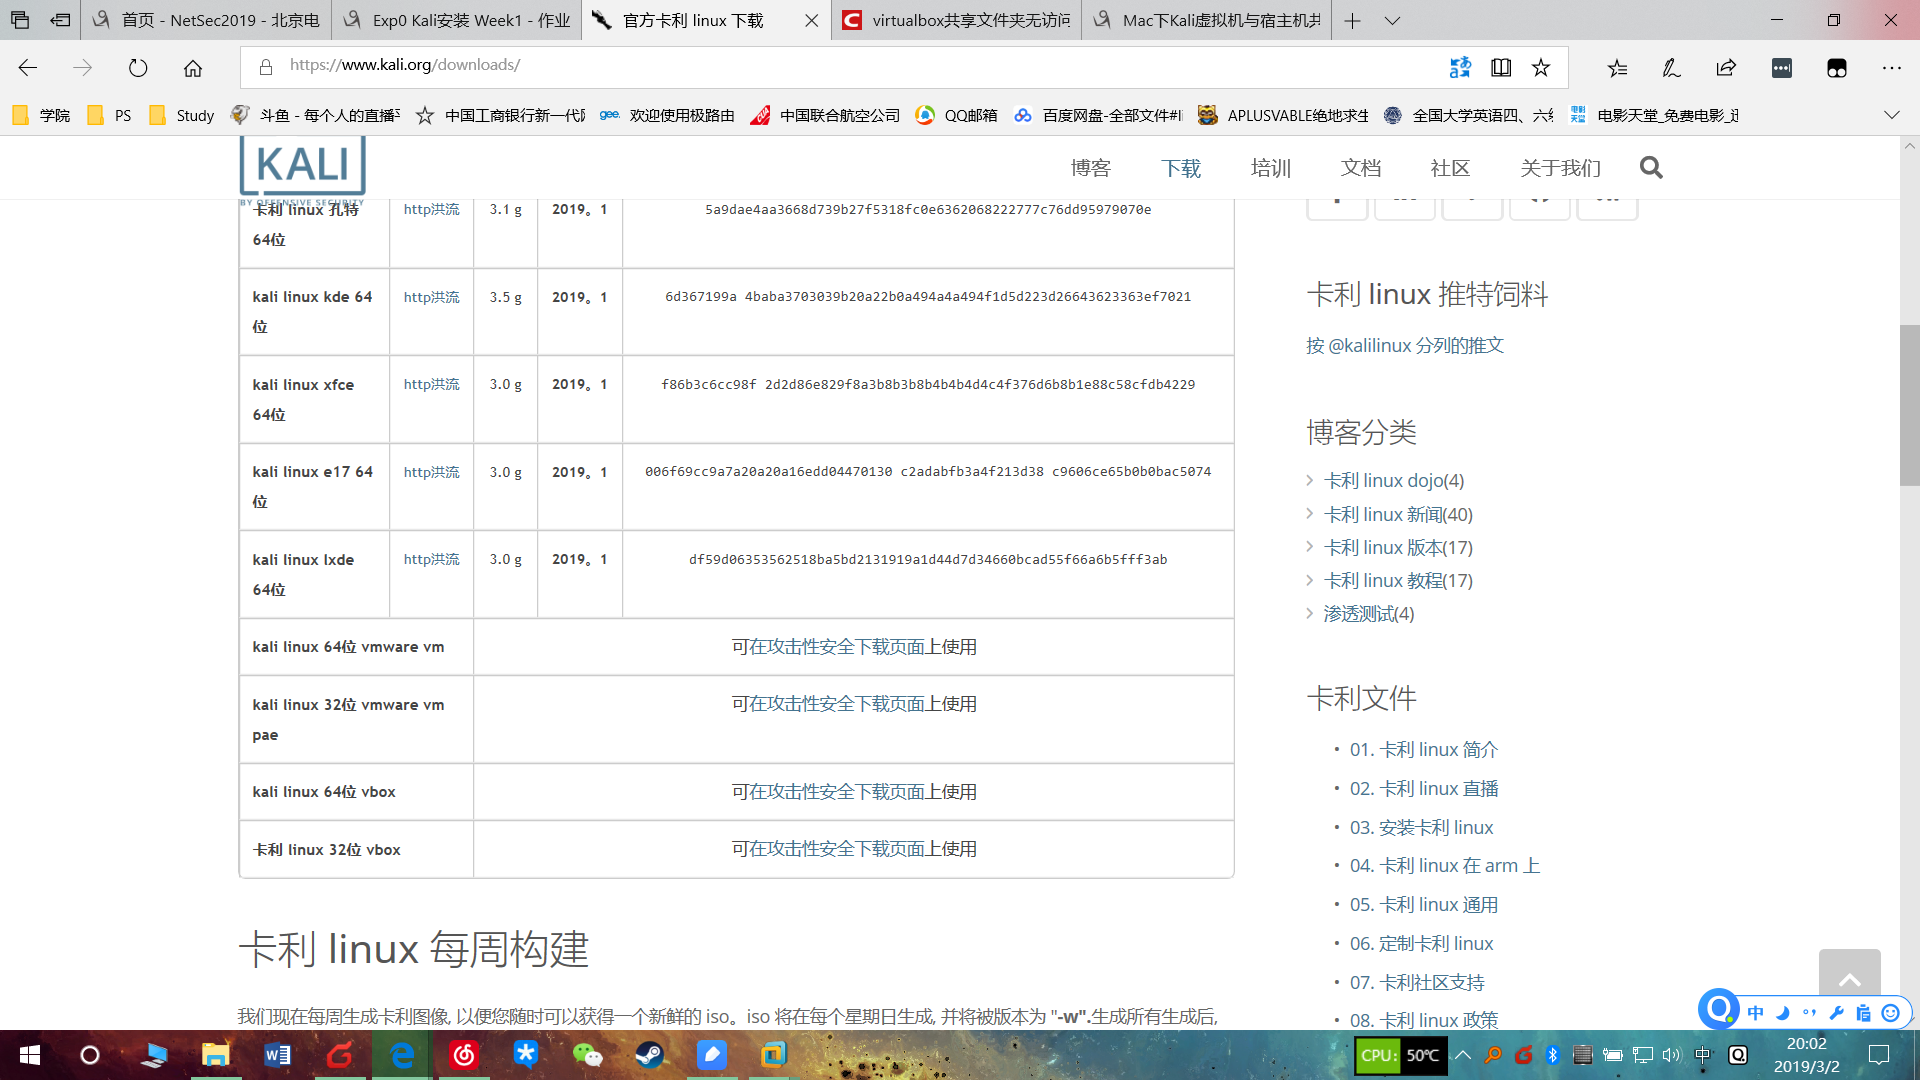Share this page icon
Screen dimensions: 1920x1080
click(1726, 68)
